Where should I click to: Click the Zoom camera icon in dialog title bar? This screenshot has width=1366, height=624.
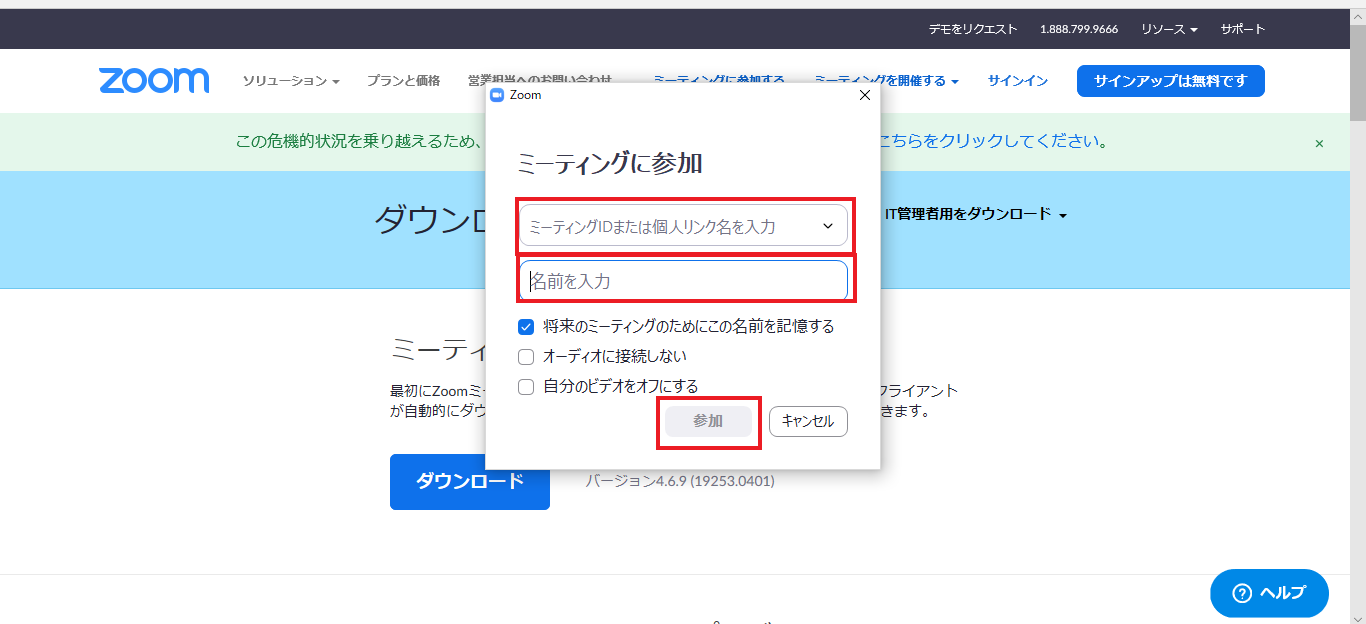point(497,95)
